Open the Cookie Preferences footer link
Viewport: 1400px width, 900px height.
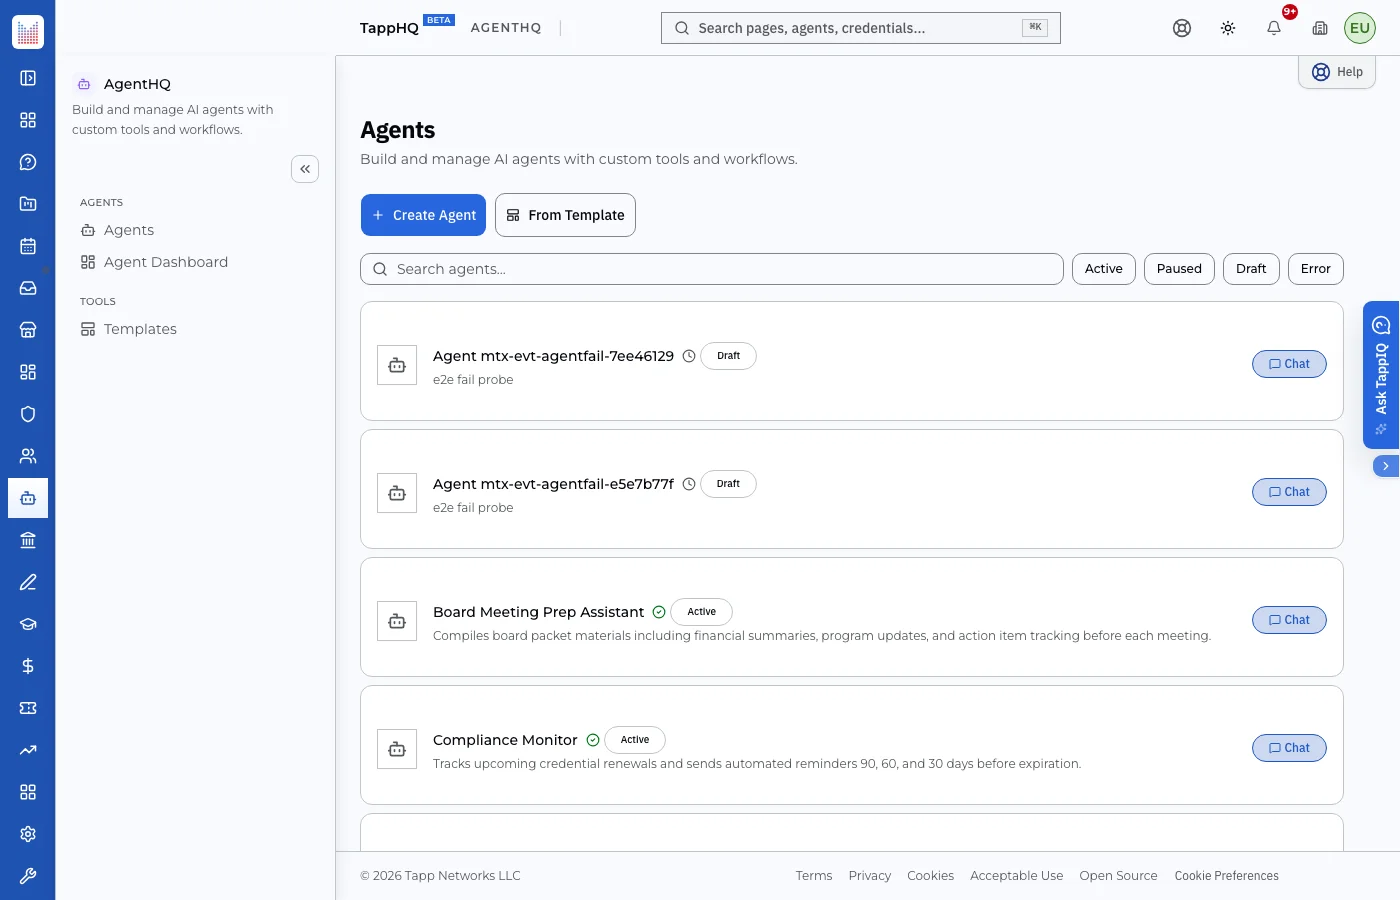(x=1226, y=876)
